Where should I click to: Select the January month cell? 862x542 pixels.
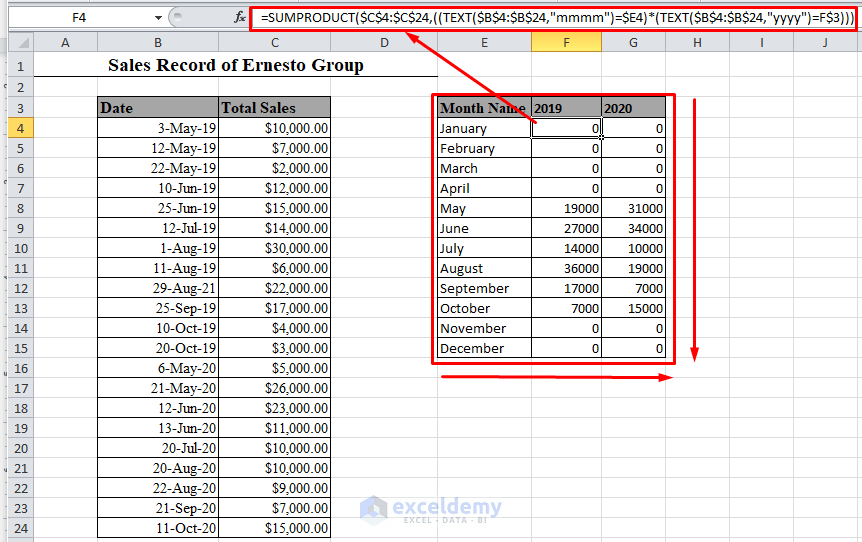484,129
